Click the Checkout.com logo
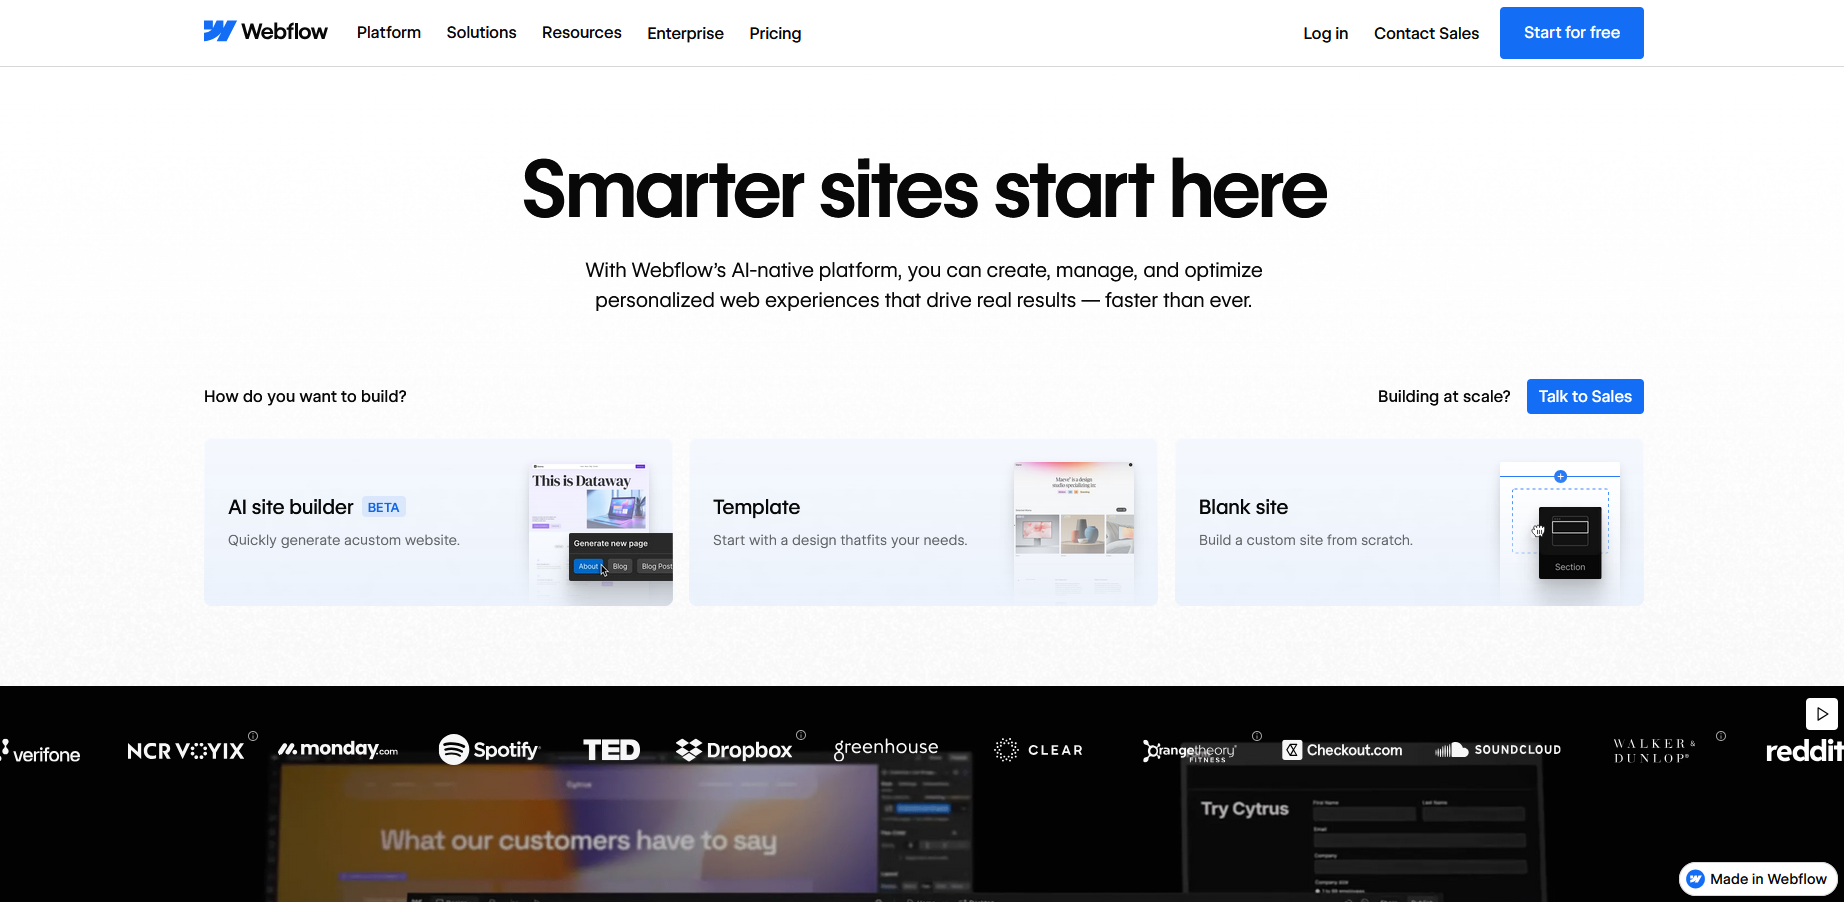 coord(1342,750)
